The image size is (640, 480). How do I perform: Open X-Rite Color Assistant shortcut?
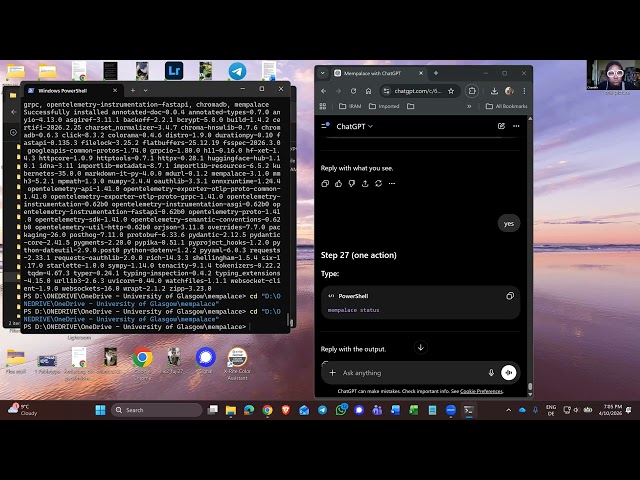237,363
